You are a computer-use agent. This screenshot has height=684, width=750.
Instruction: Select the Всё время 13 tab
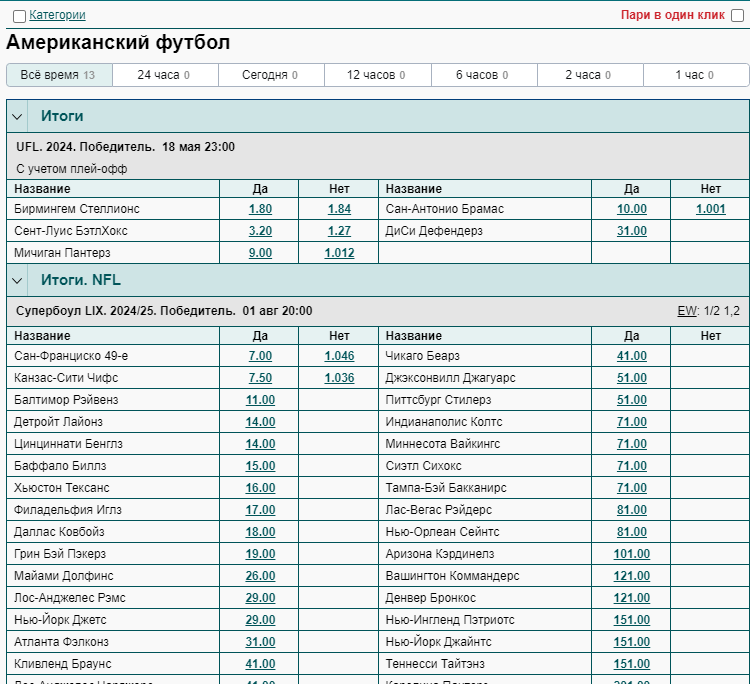pyautogui.click(x=59, y=75)
